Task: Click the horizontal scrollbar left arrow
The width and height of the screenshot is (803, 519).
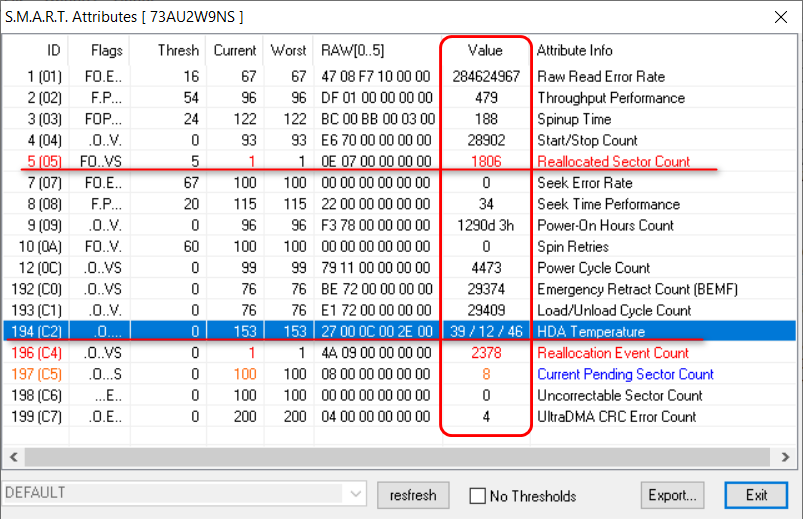Action: (14, 457)
